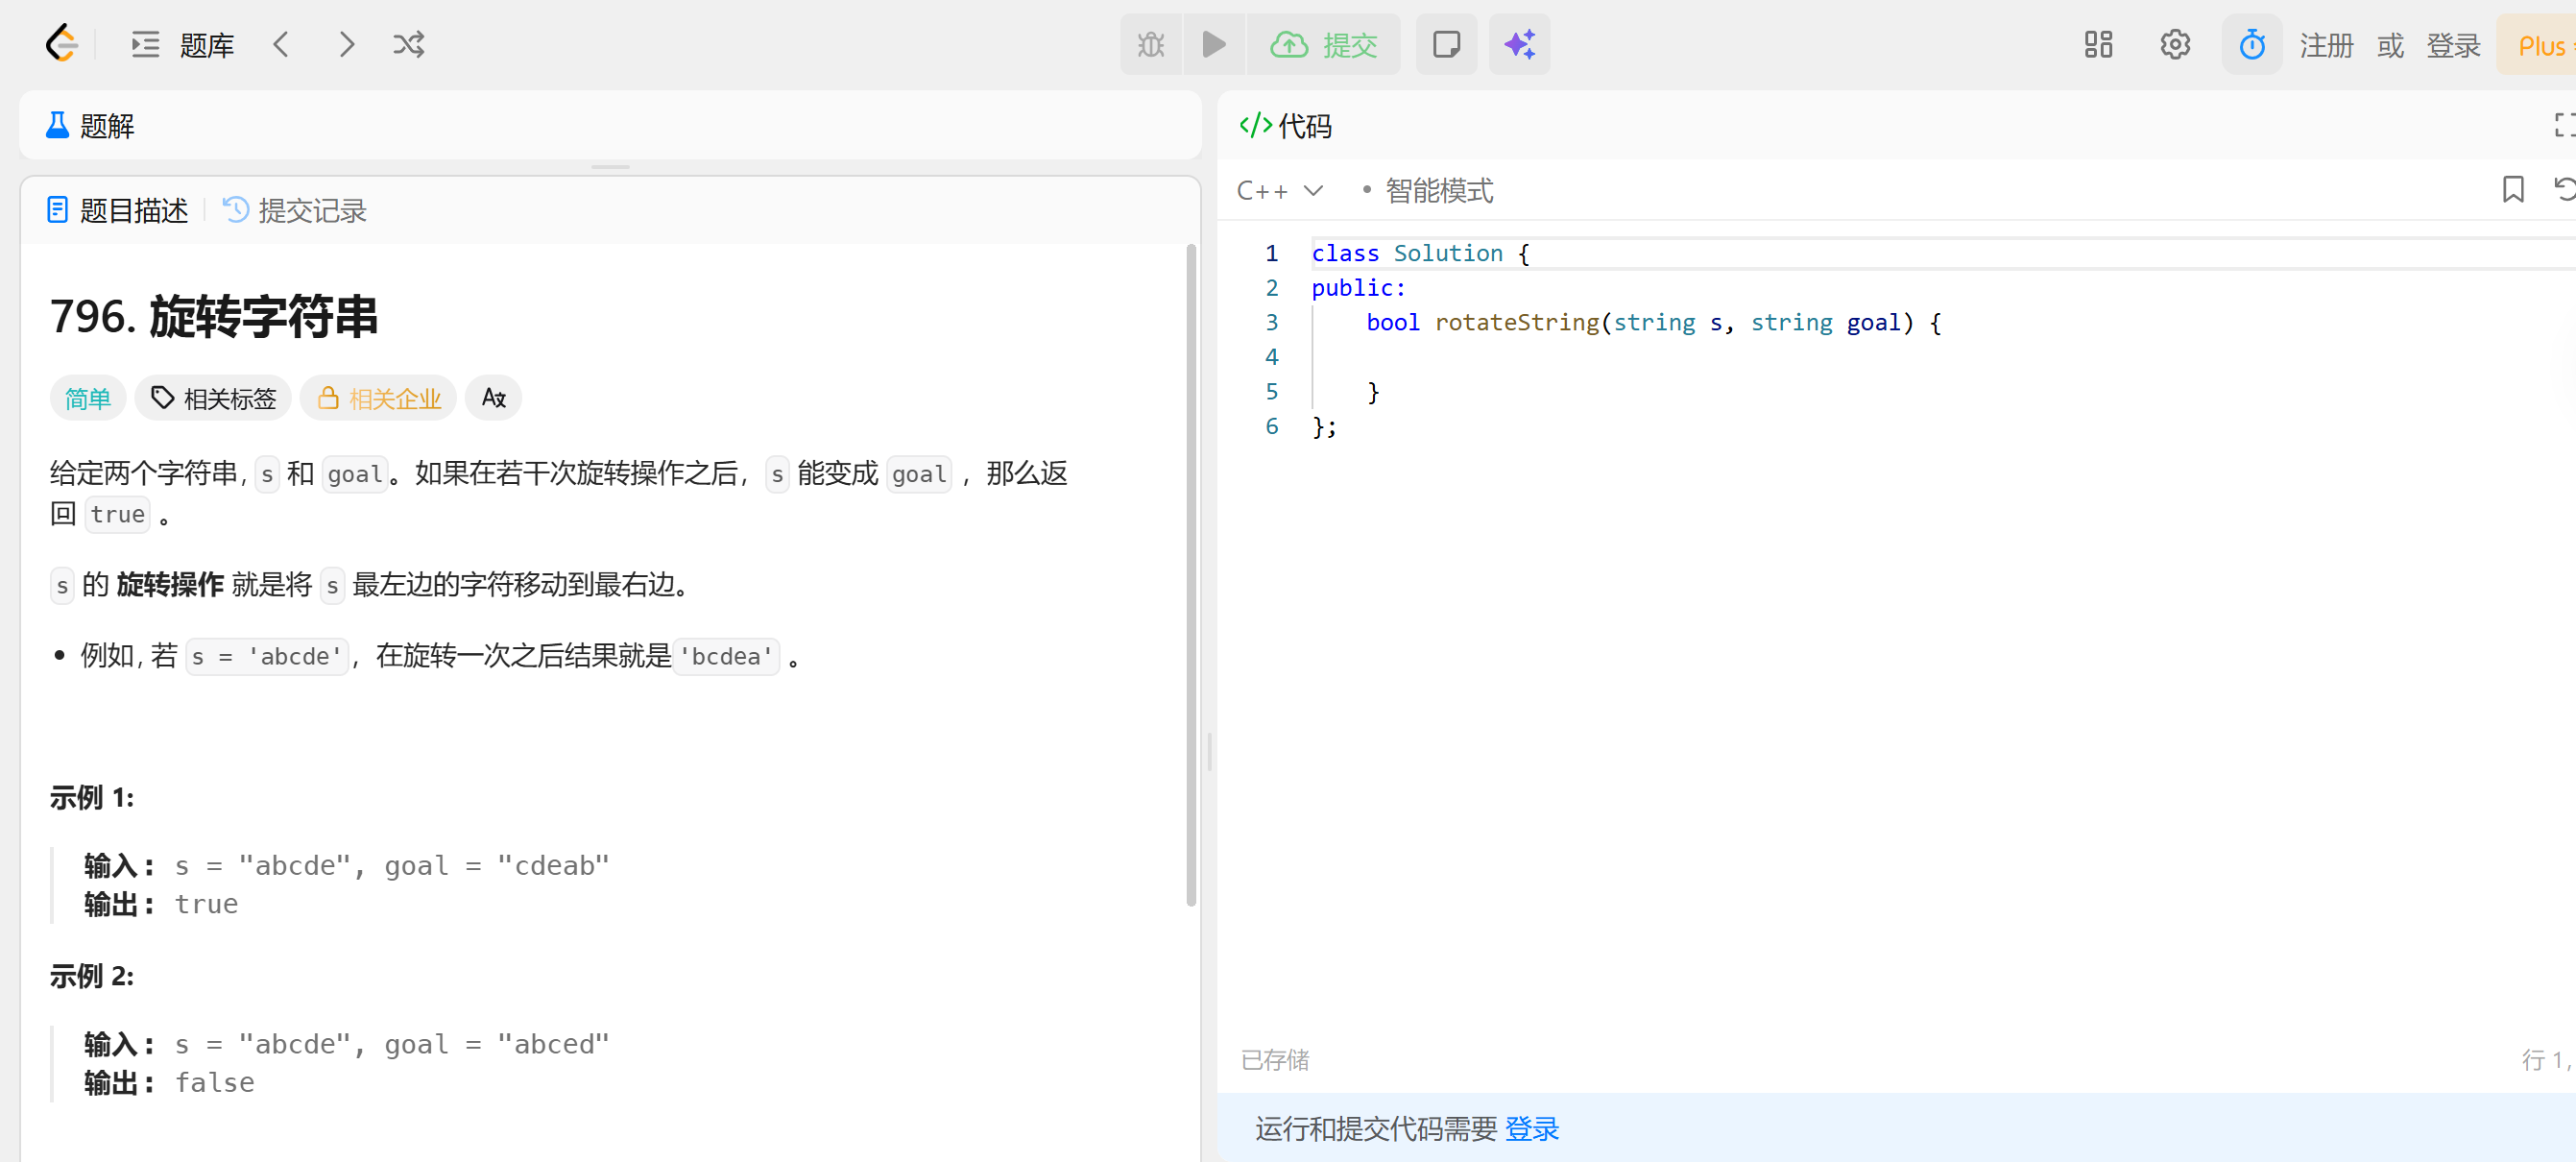Viewport: 2576px width, 1162px height.
Task: Open the 题库 problem list panel
Action: click(183, 44)
